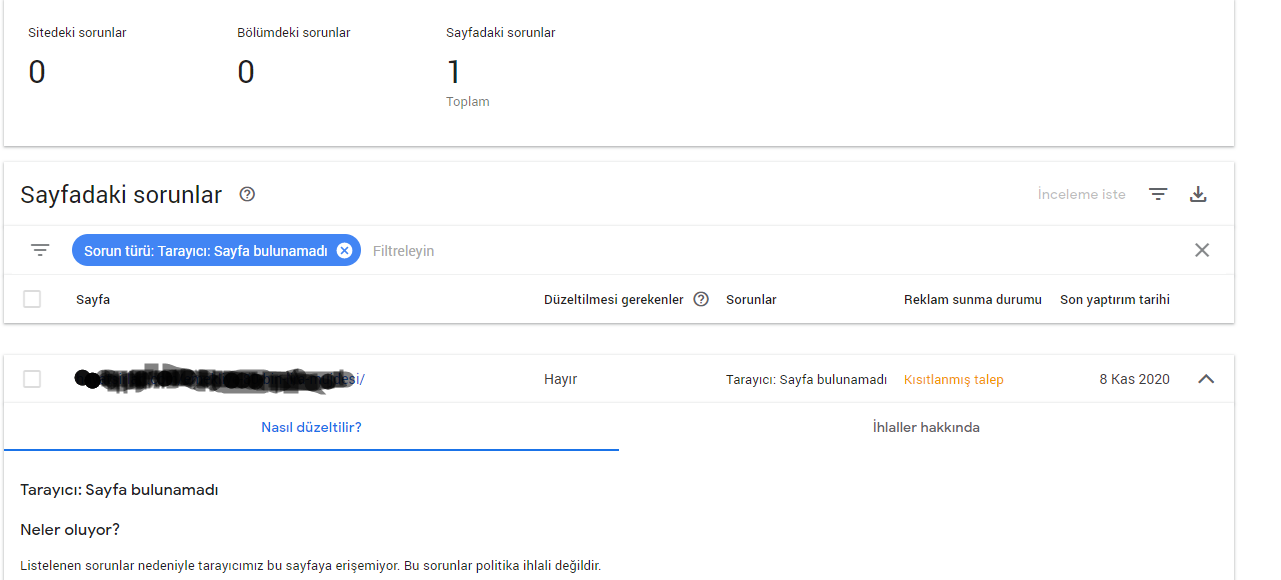
Task: Click the filter icon beside İnceleme iste
Action: point(1158,194)
